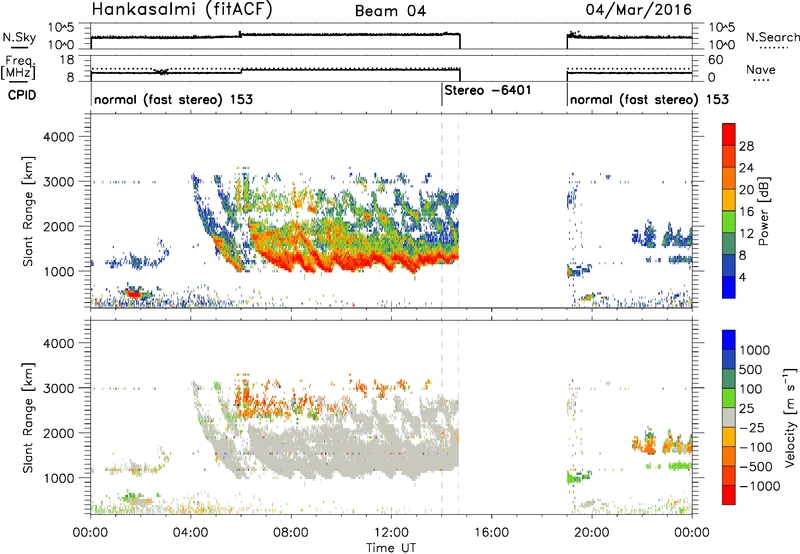Click the blue bottom of the Power color bar

click(729, 287)
